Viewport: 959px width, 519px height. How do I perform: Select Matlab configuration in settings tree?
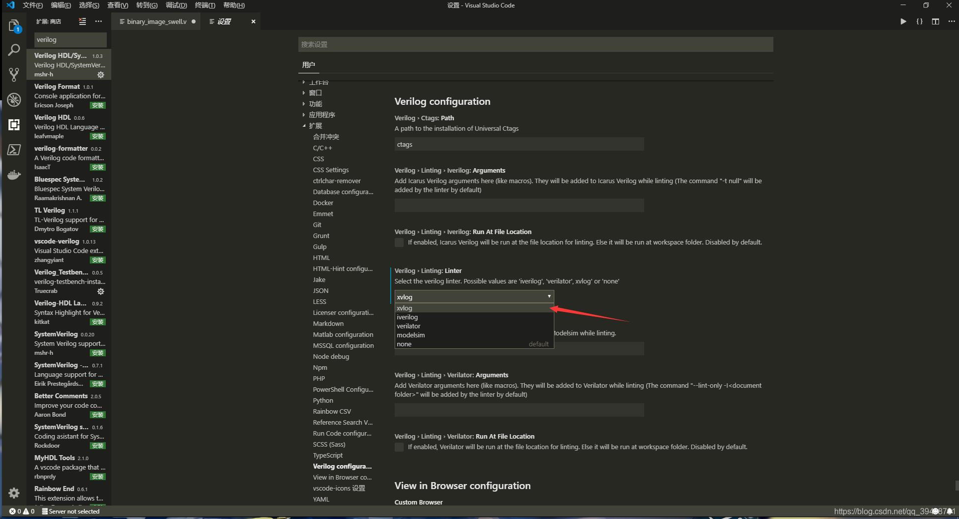point(343,334)
